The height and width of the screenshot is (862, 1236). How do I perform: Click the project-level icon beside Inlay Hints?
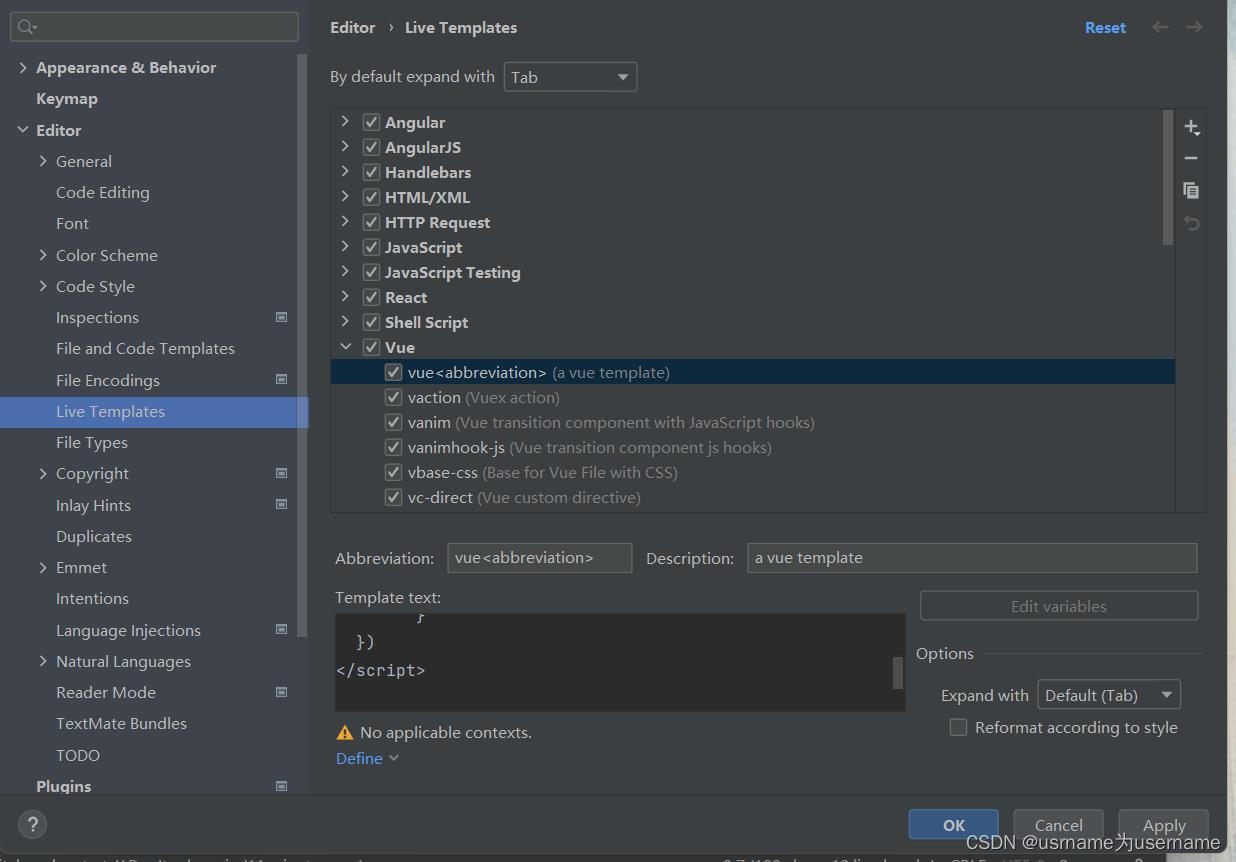click(281, 505)
